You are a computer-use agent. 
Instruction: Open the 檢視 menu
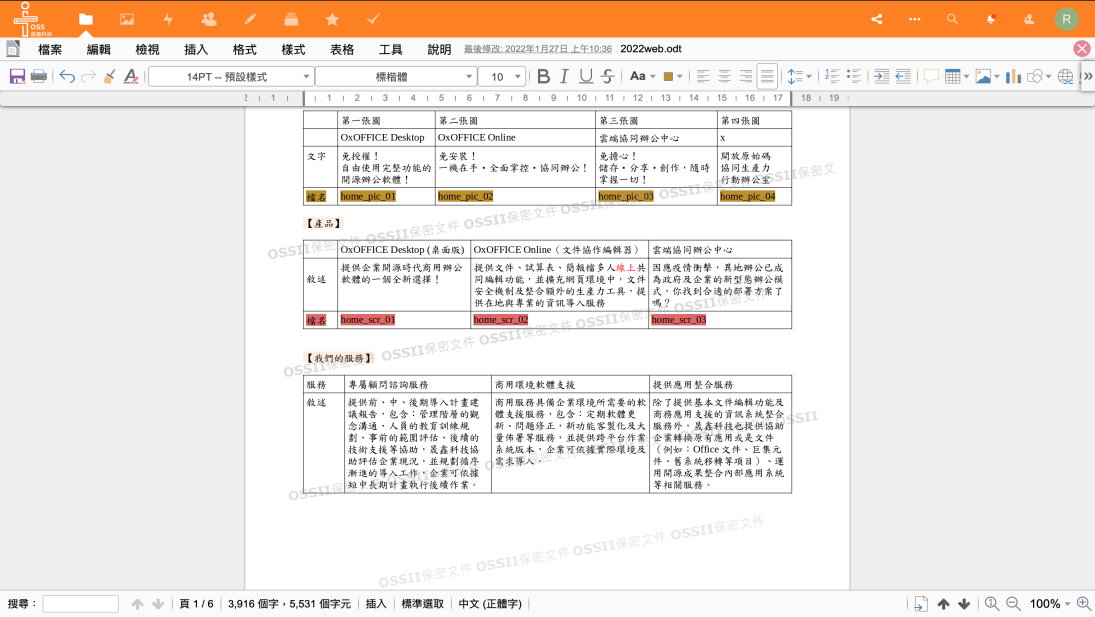[147, 49]
